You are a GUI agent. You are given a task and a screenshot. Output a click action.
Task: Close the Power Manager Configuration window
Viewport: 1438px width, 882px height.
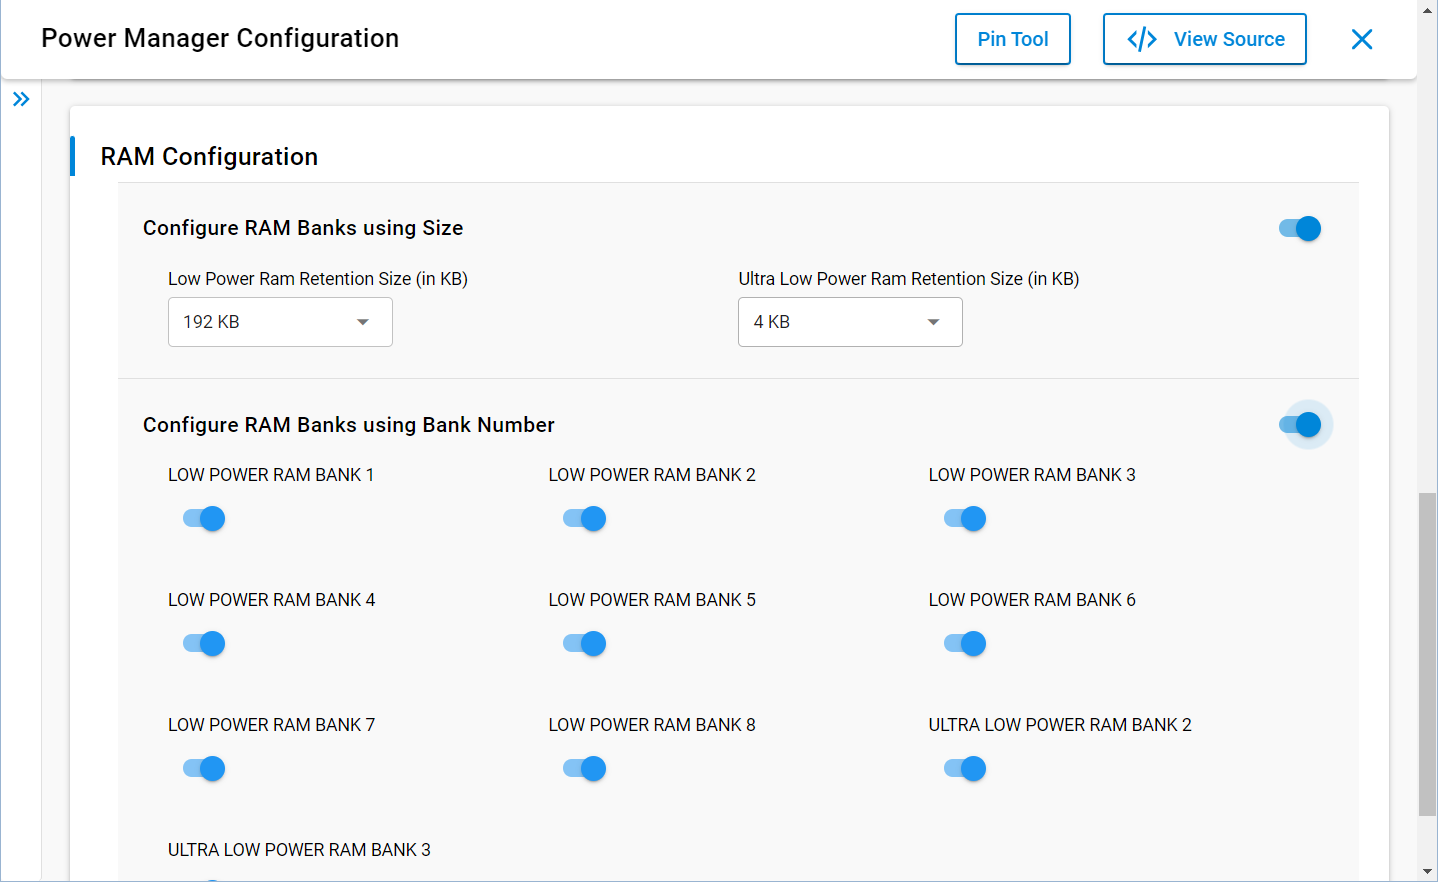(x=1361, y=38)
